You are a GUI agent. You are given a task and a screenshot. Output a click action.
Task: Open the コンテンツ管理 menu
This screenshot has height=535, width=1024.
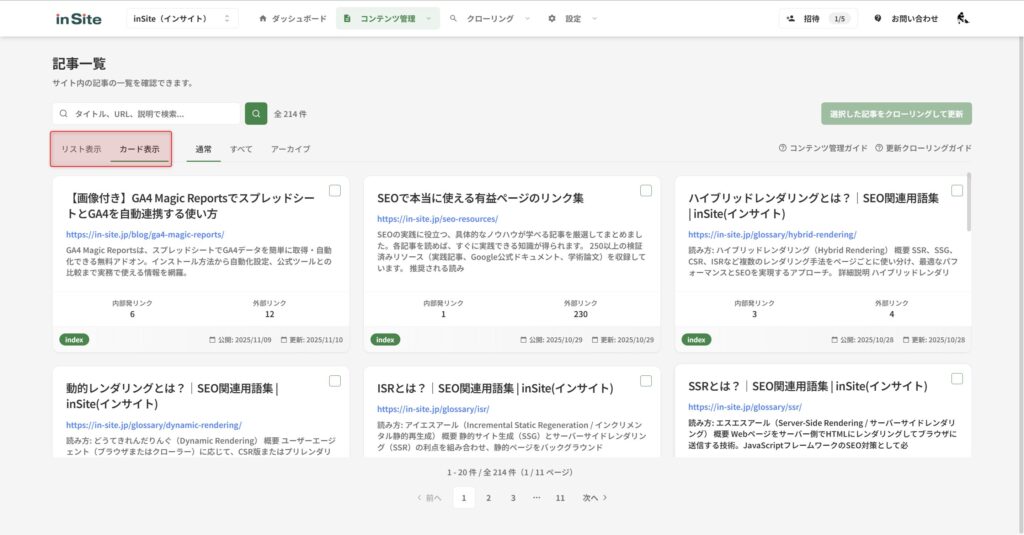pos(388,18)
